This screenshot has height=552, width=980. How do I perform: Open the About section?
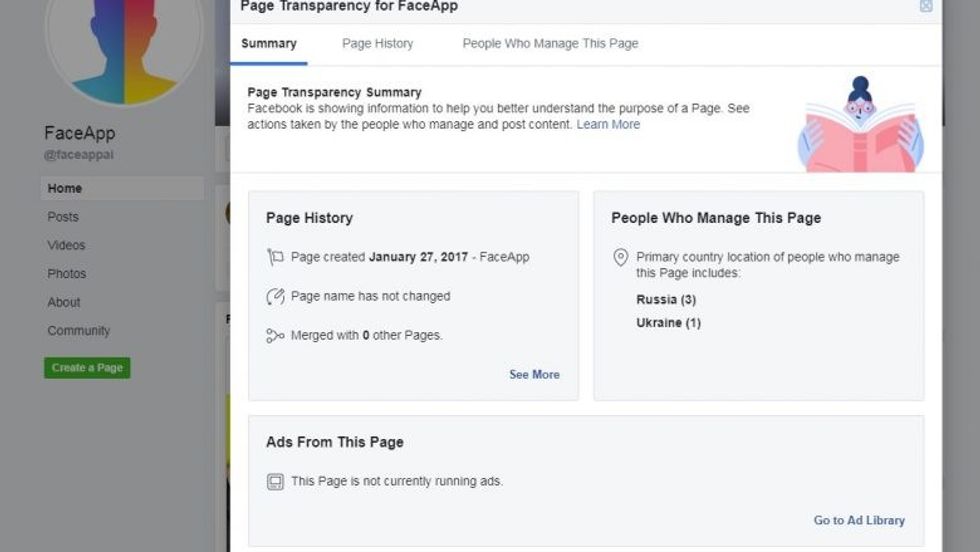coord(64,302)
